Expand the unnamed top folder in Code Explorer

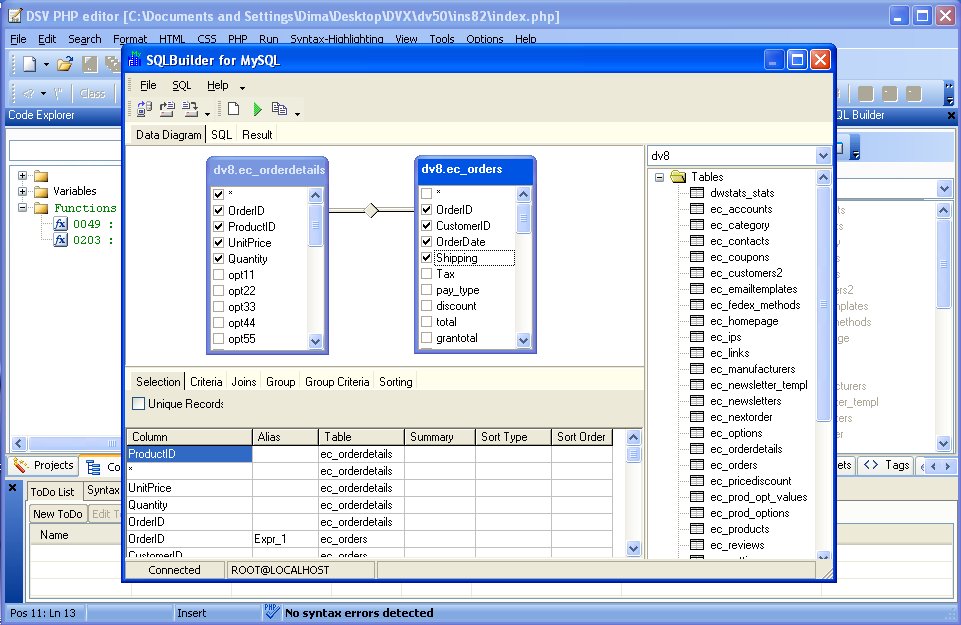pyautogui.click(x=23, y=175)
